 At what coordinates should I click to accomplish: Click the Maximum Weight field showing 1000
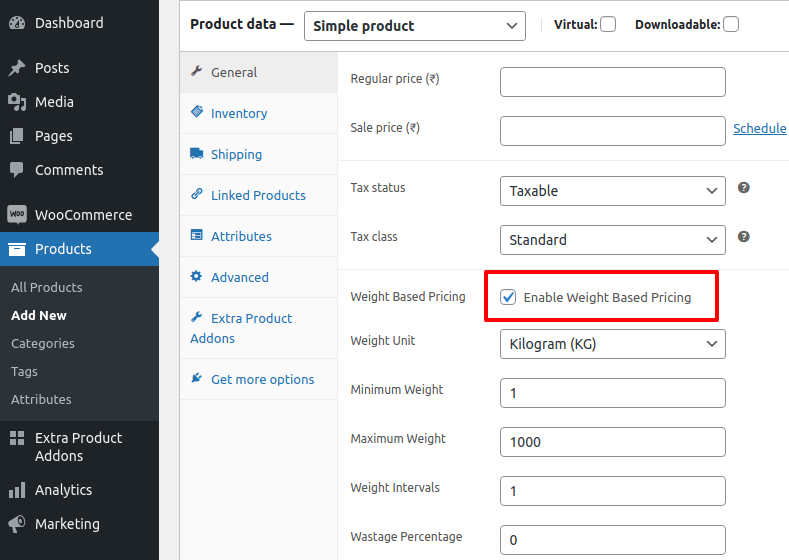(x=613, y=442)
